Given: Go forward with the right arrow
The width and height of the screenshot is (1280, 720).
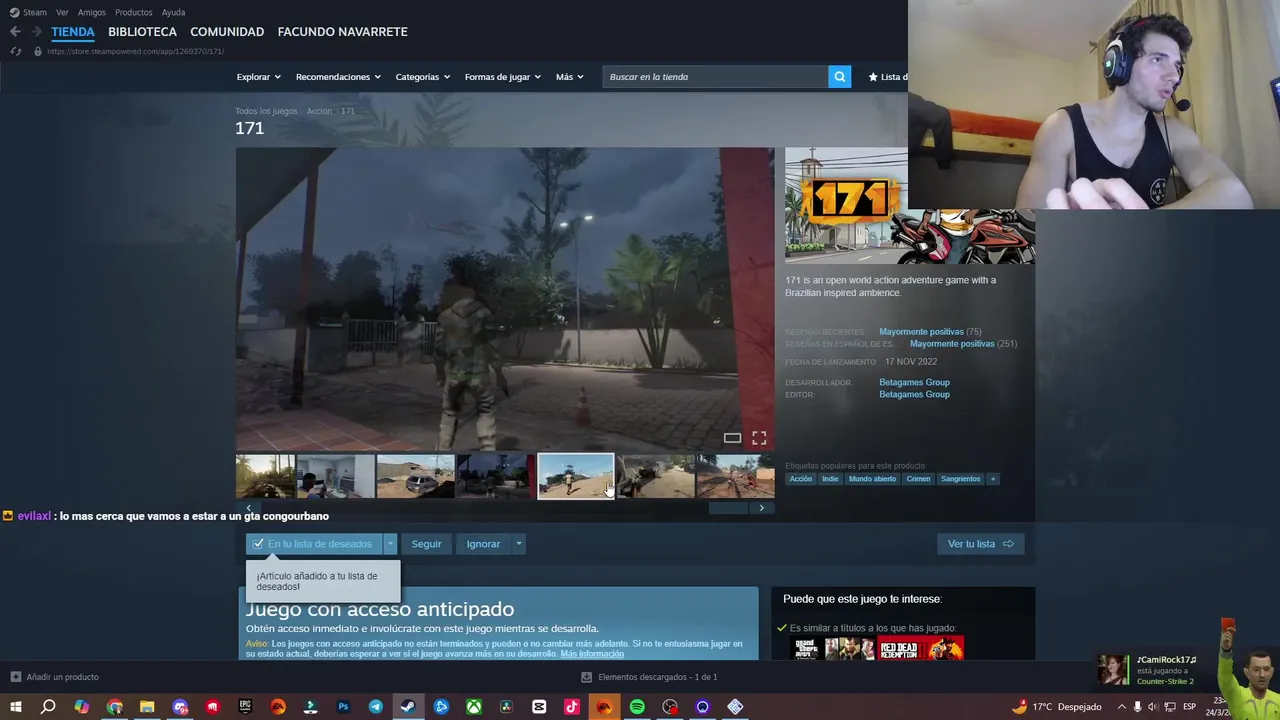Looking at the screenshot, I should tap(36, 32).
